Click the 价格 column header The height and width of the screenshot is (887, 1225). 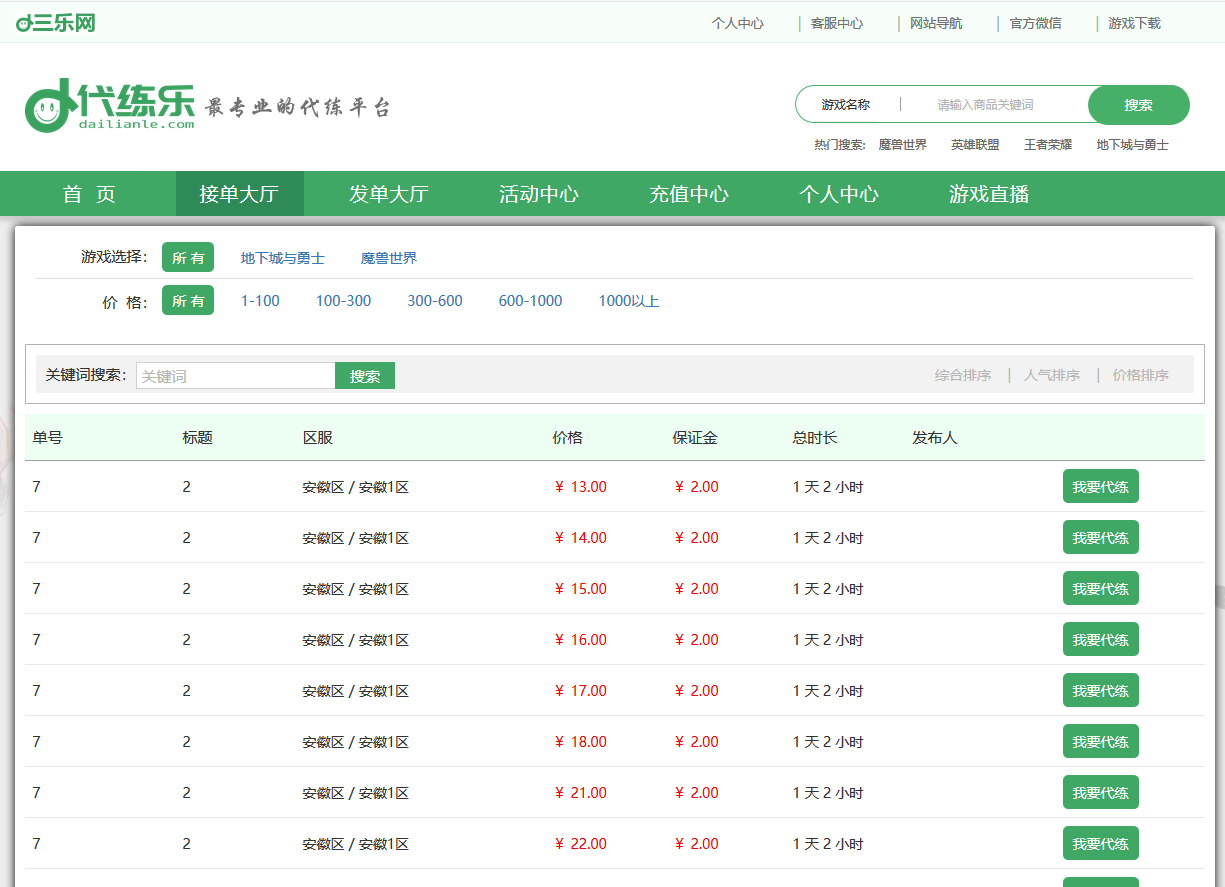[x=567, y=438]
